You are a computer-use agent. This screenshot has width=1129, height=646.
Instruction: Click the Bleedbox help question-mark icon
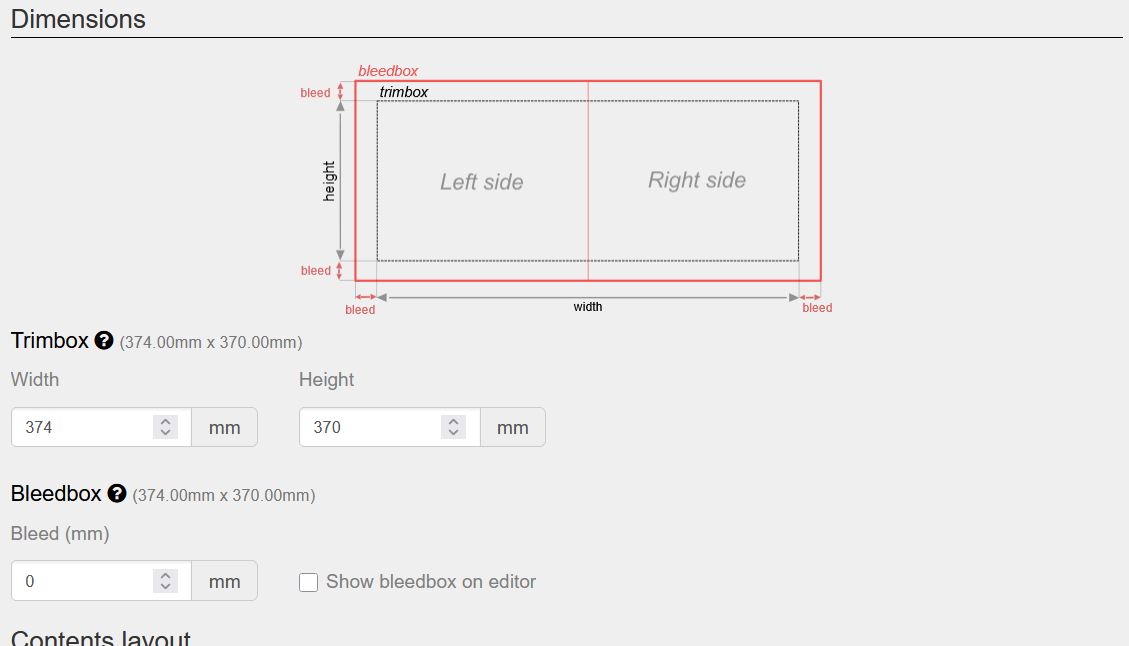click(x=117, y=494)
